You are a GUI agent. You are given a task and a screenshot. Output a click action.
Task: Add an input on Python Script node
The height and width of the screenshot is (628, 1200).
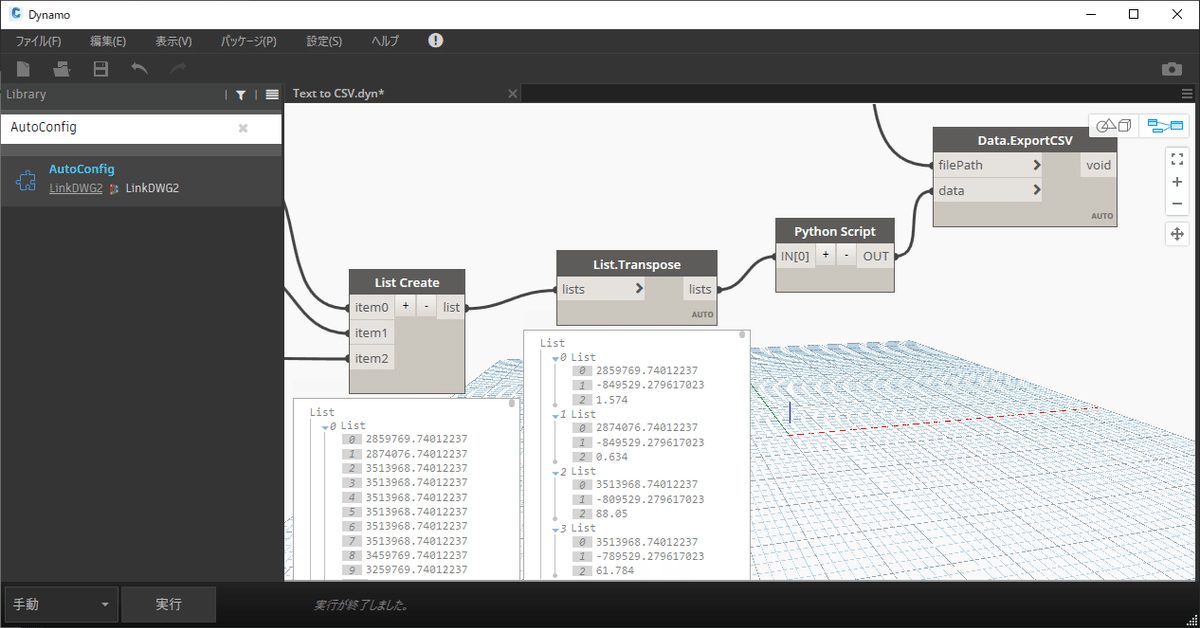tap(826, 255)
